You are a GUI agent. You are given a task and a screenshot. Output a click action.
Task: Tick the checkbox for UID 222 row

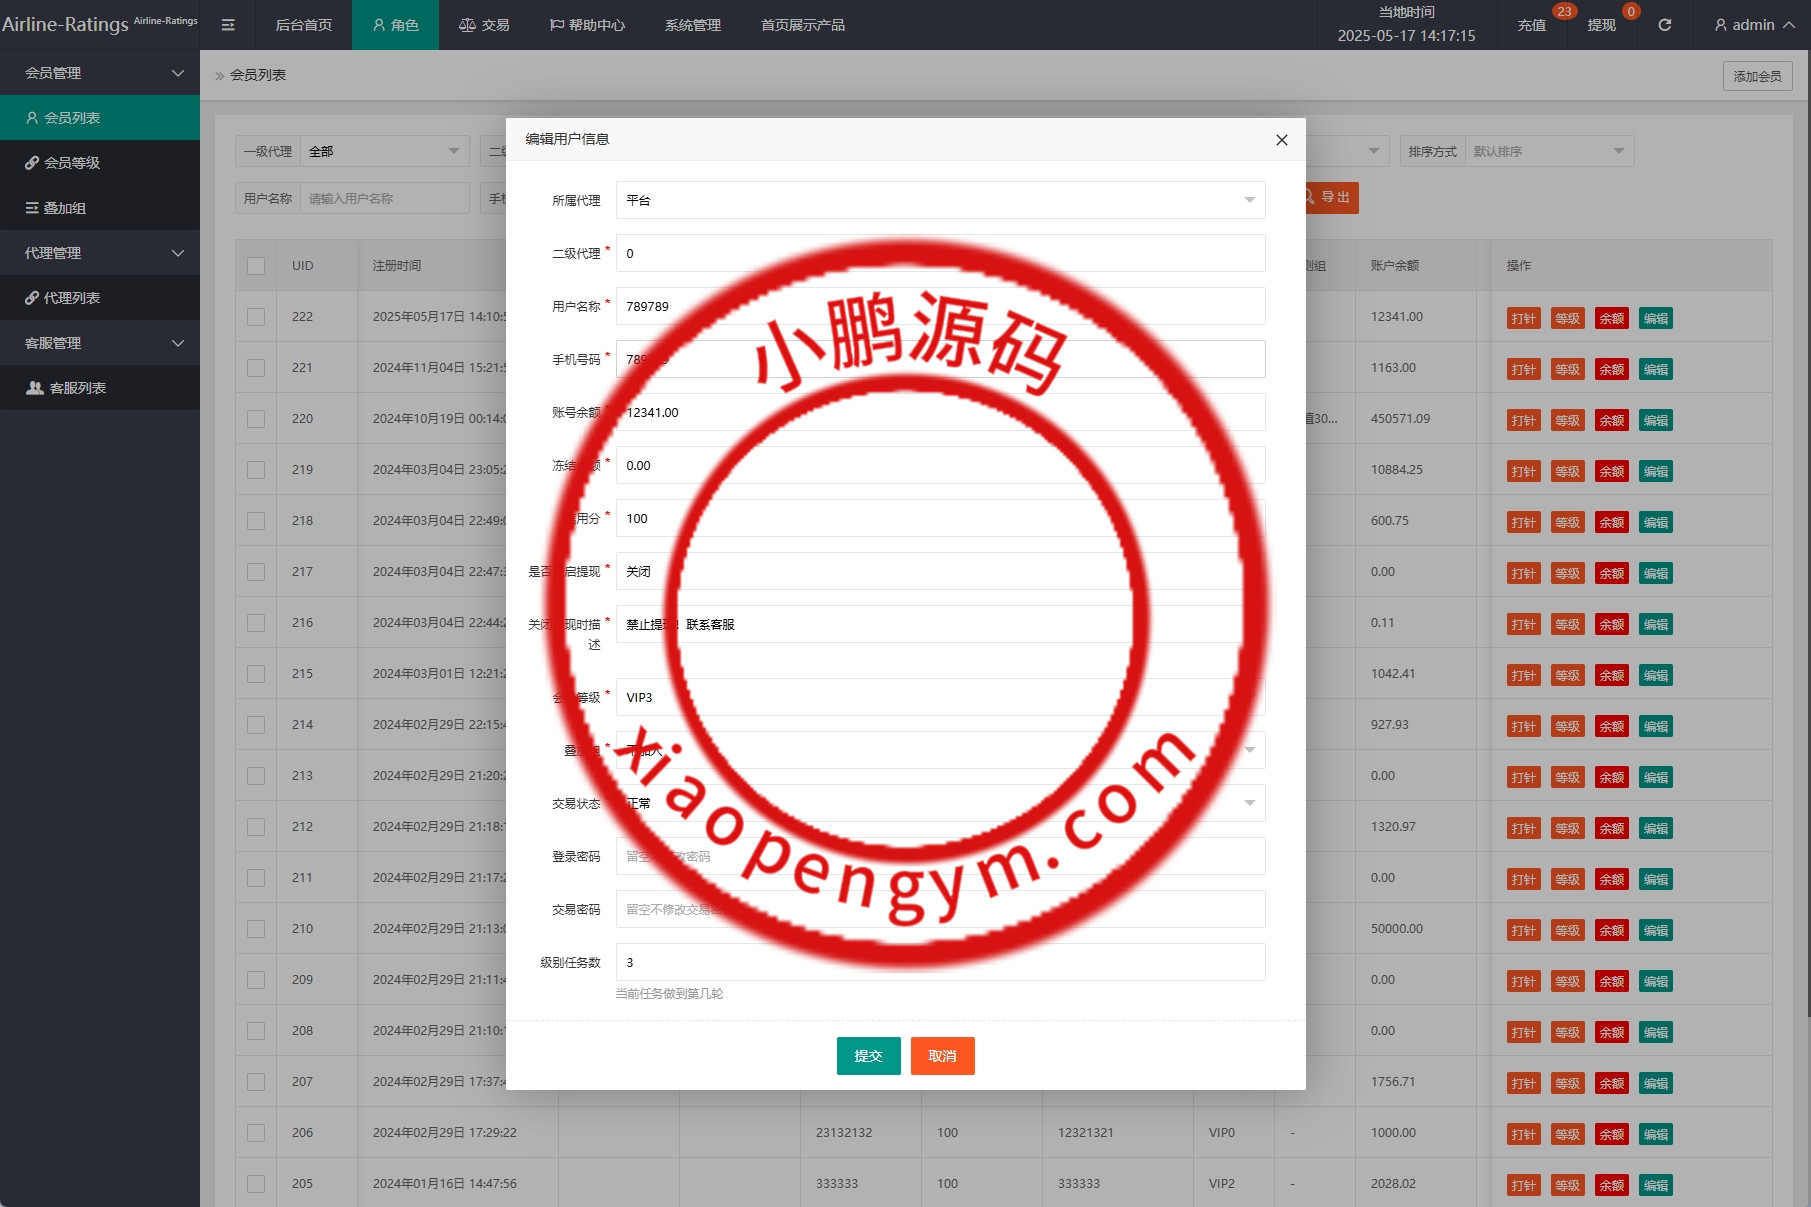point(256,317)
